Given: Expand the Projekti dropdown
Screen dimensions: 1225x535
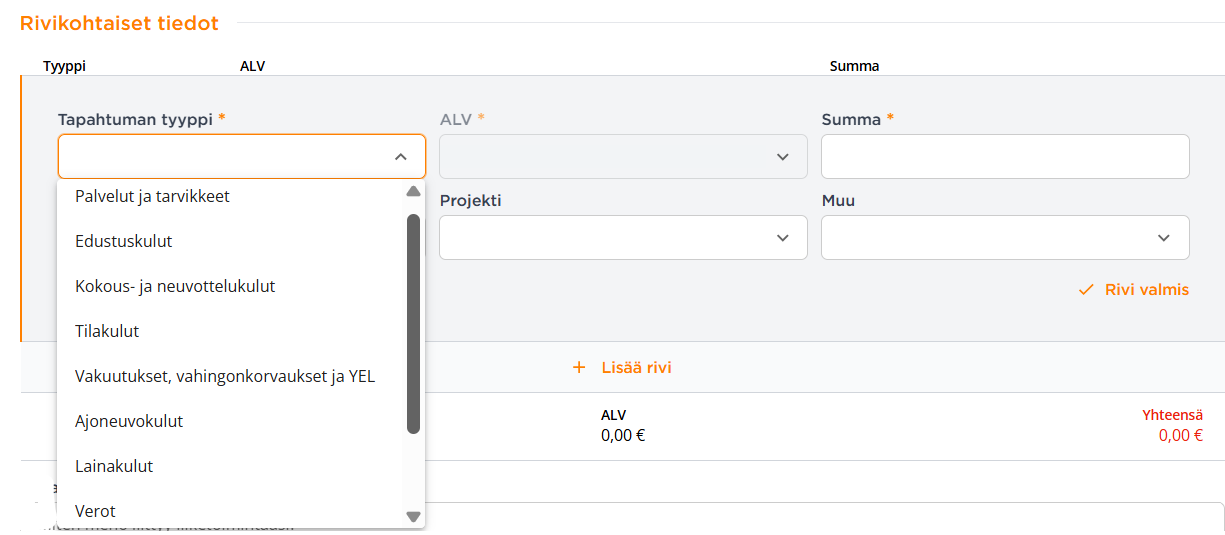Looking at the screenshot, I should tap(622, 238).
